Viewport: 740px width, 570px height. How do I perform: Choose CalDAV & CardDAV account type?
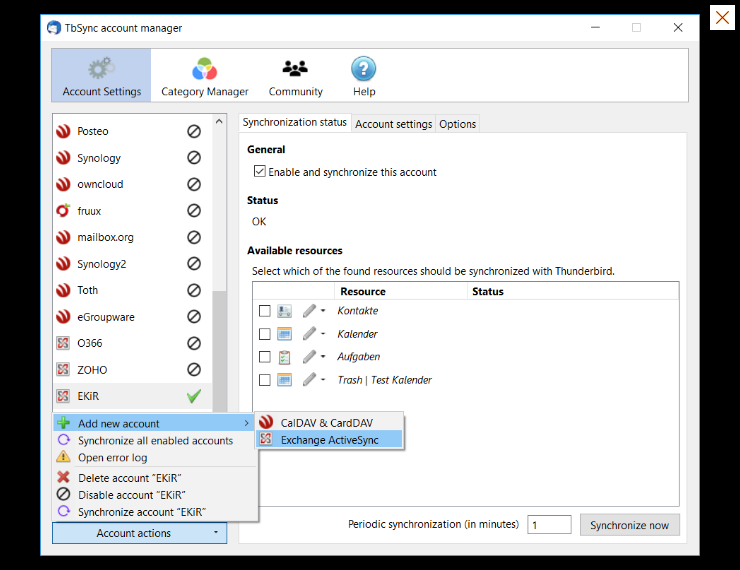[x=329, y=423]
